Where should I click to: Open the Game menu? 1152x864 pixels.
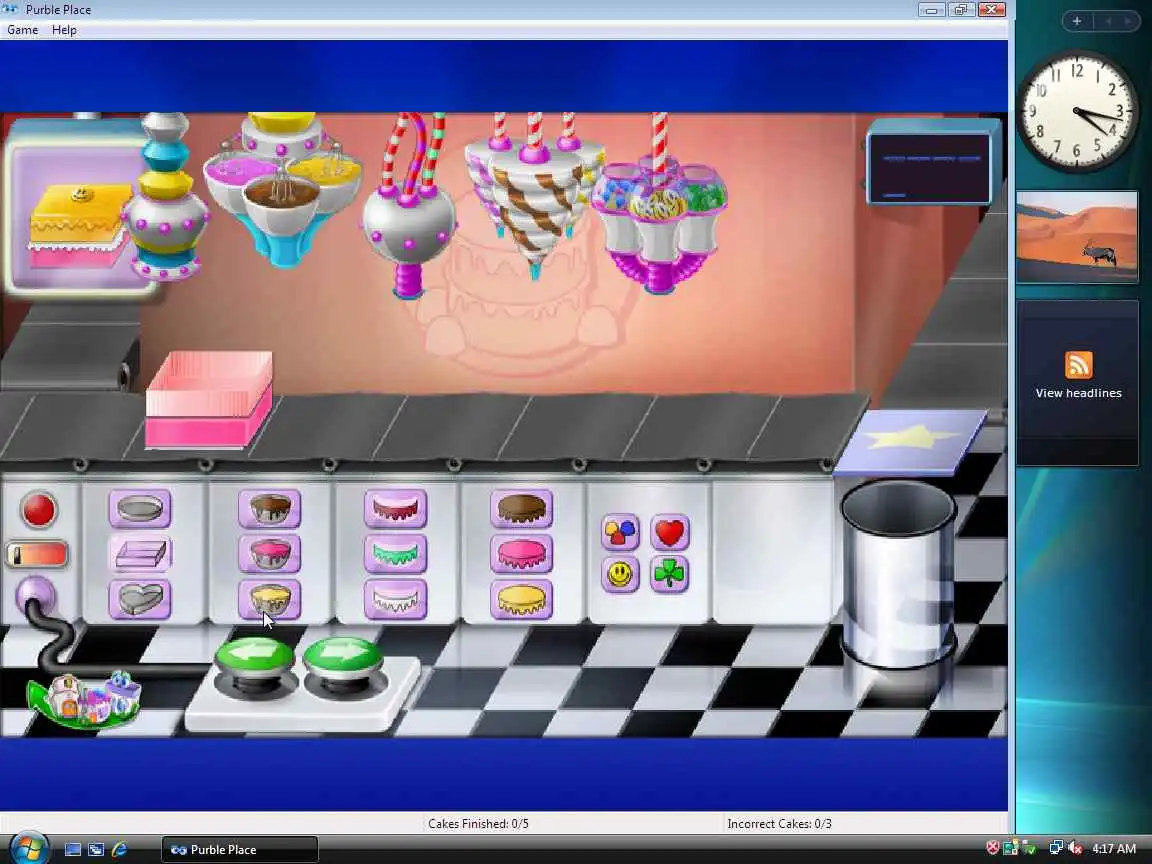23,30
